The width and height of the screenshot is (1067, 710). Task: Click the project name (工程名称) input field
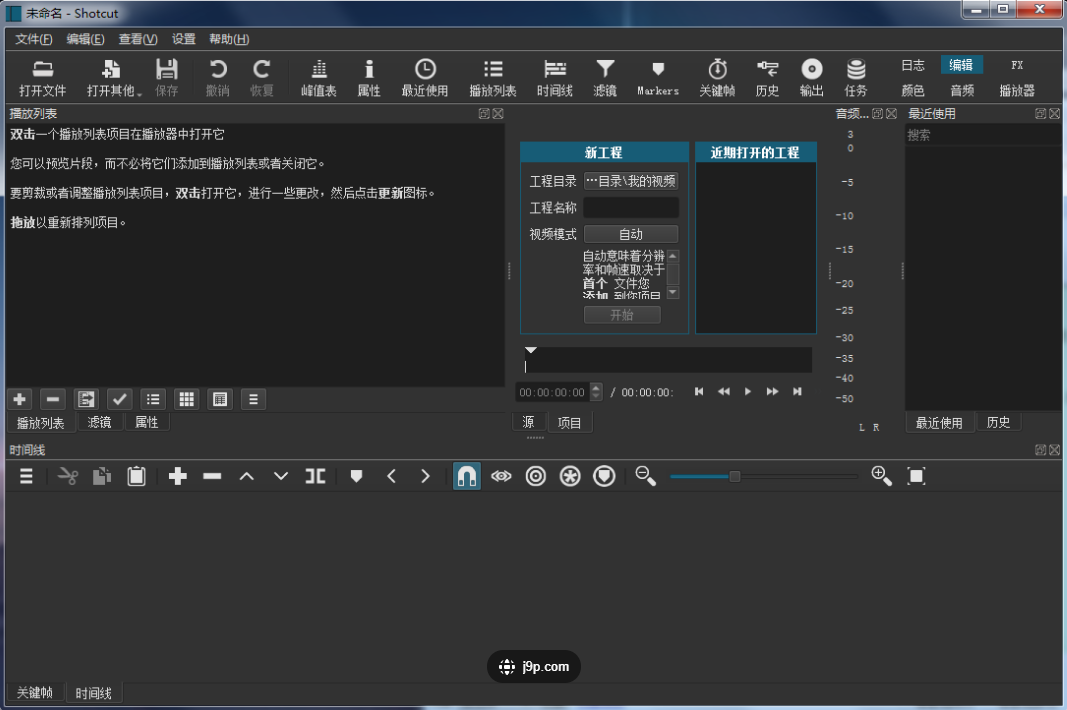[x=631, y=208]
